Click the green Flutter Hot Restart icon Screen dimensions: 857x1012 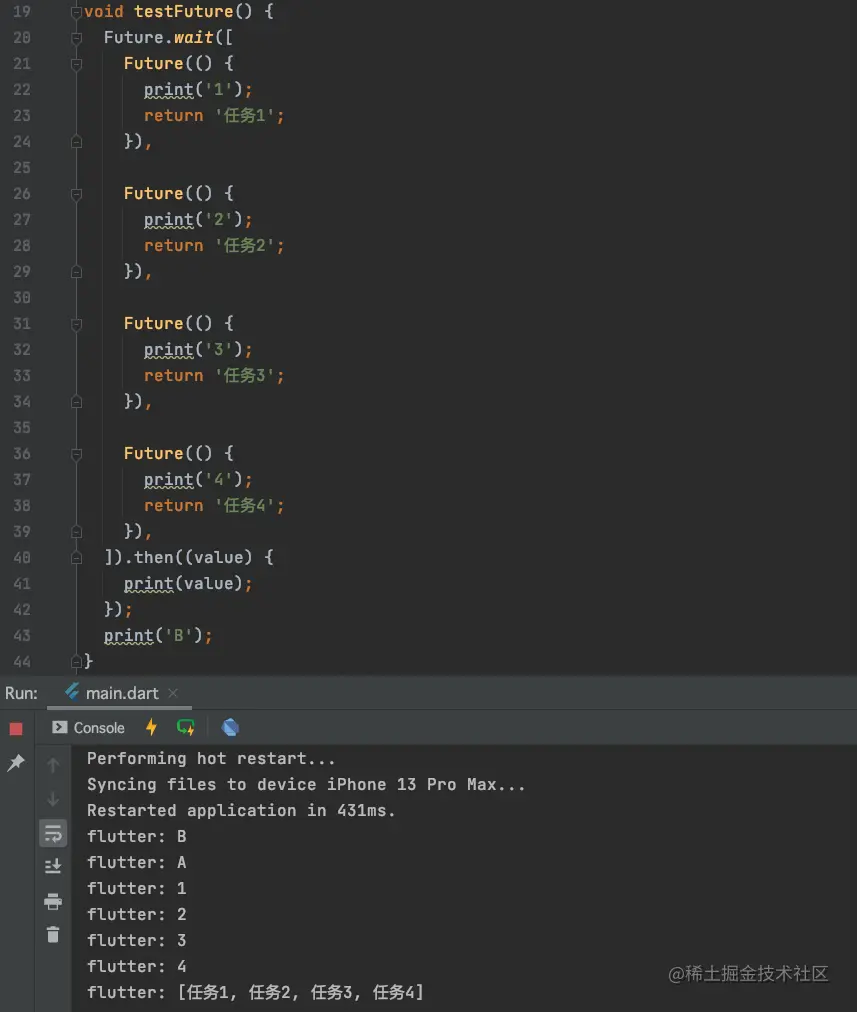point(186,727)
